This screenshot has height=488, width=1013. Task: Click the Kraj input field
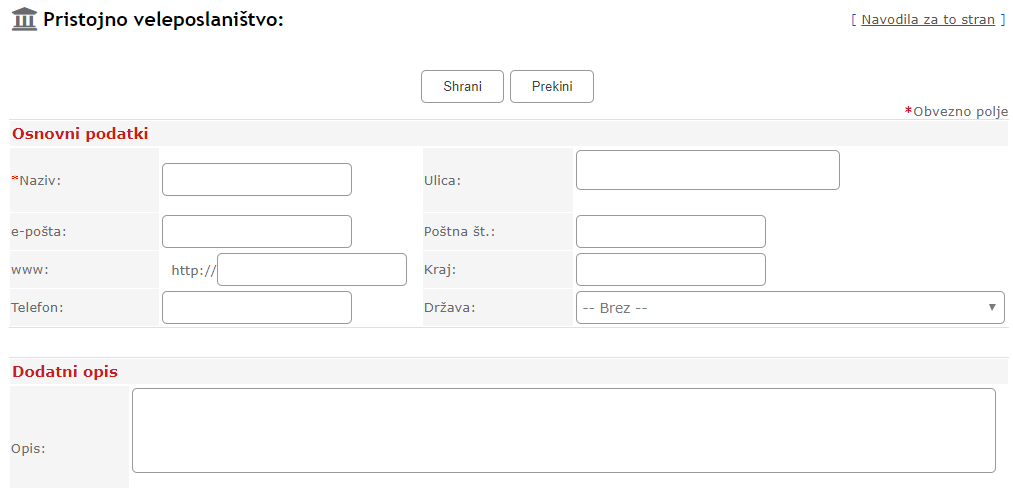(670, 269)
